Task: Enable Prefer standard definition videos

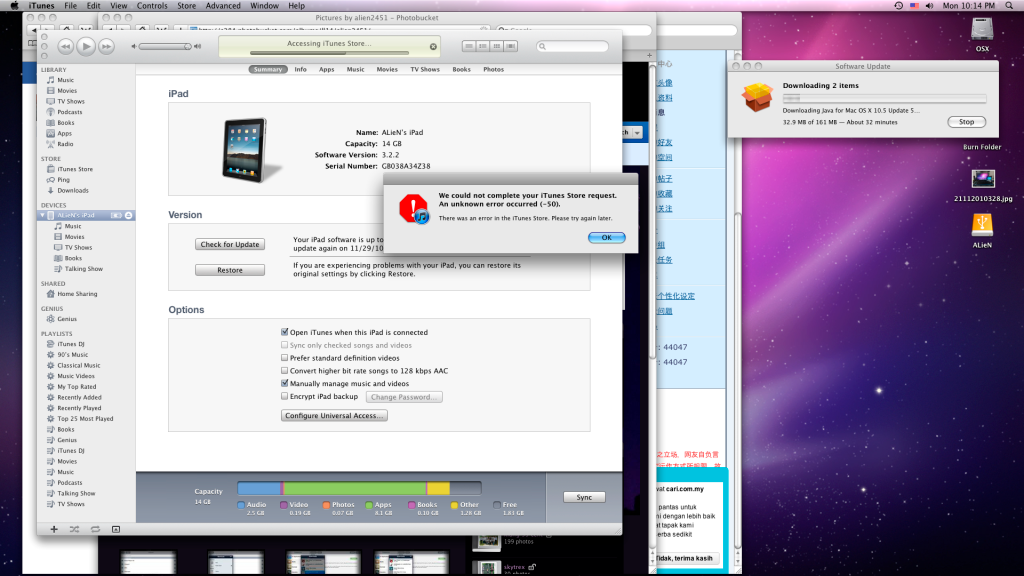Action: point(285,358)
